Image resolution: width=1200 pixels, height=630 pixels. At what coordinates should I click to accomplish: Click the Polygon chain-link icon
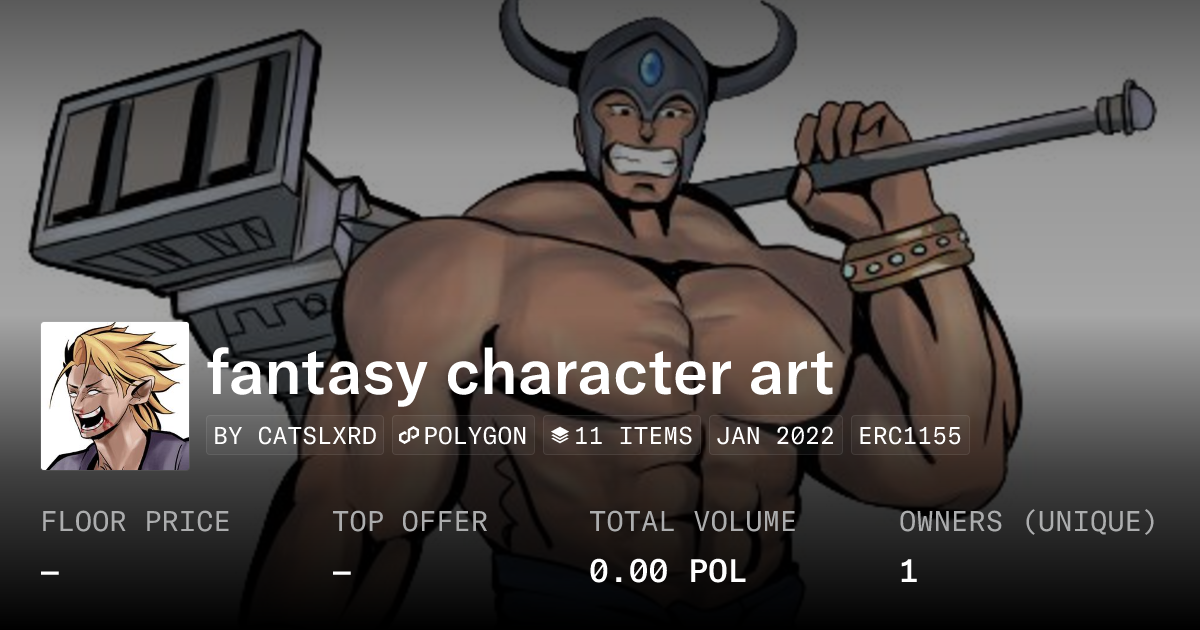409,436
